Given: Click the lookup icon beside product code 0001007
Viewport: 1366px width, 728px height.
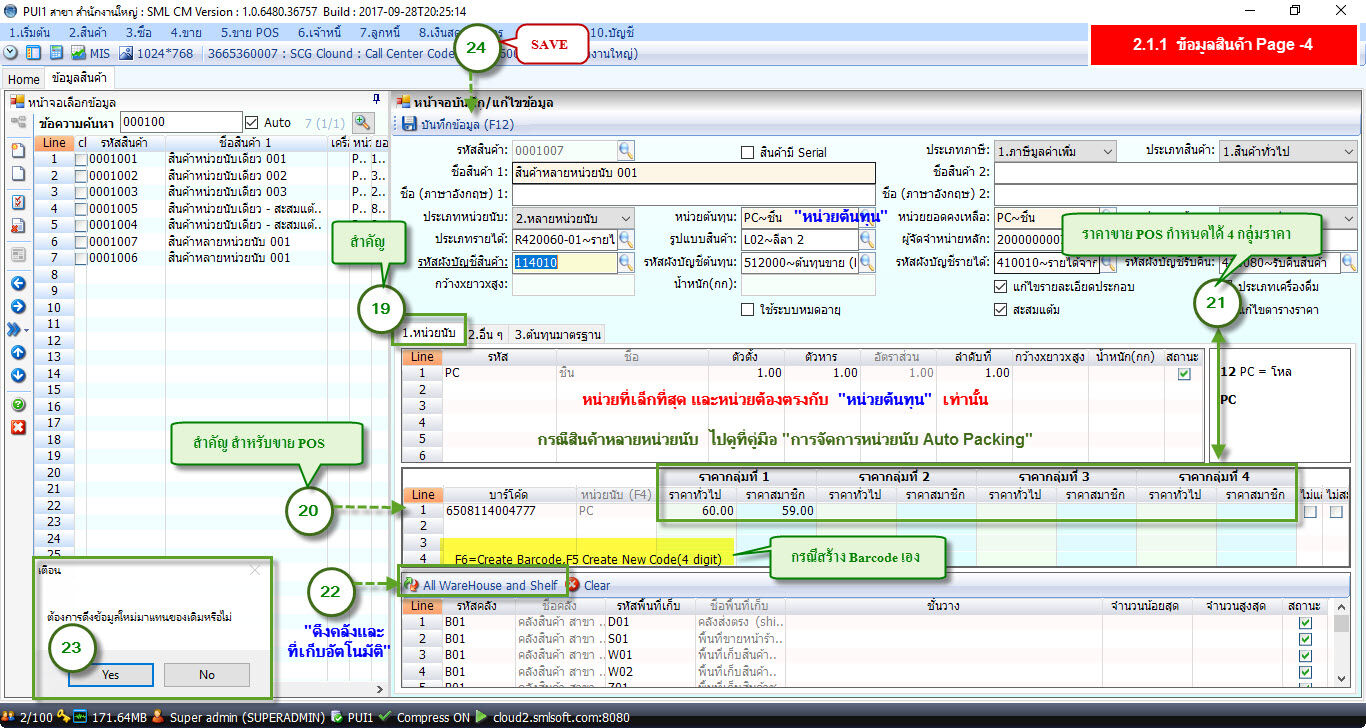Looking at the screenshot, I should [x=626, y=151].
